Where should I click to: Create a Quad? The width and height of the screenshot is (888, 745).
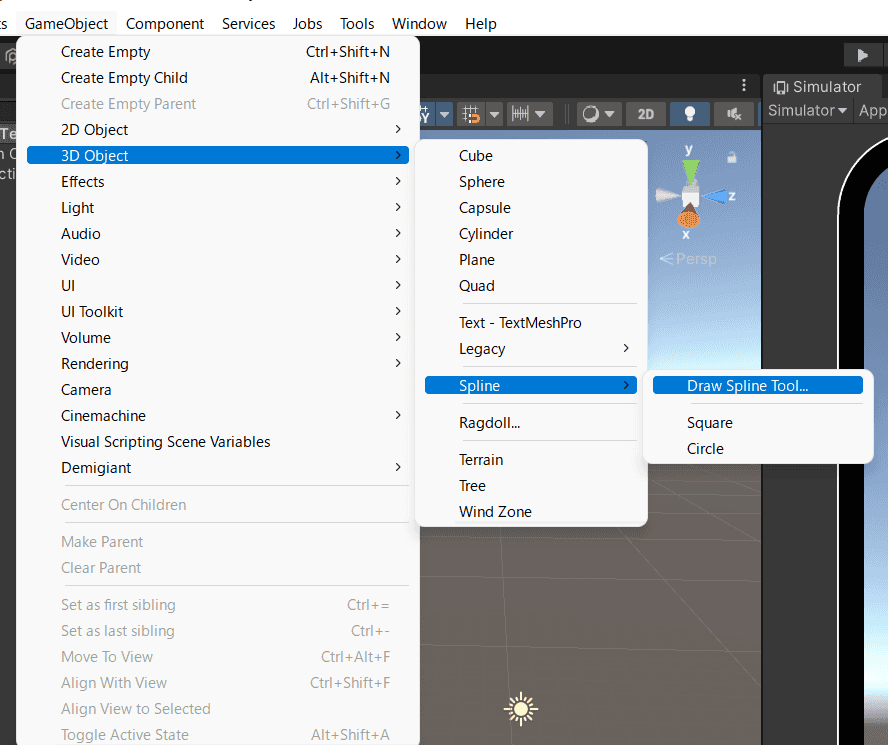point(531,286)
